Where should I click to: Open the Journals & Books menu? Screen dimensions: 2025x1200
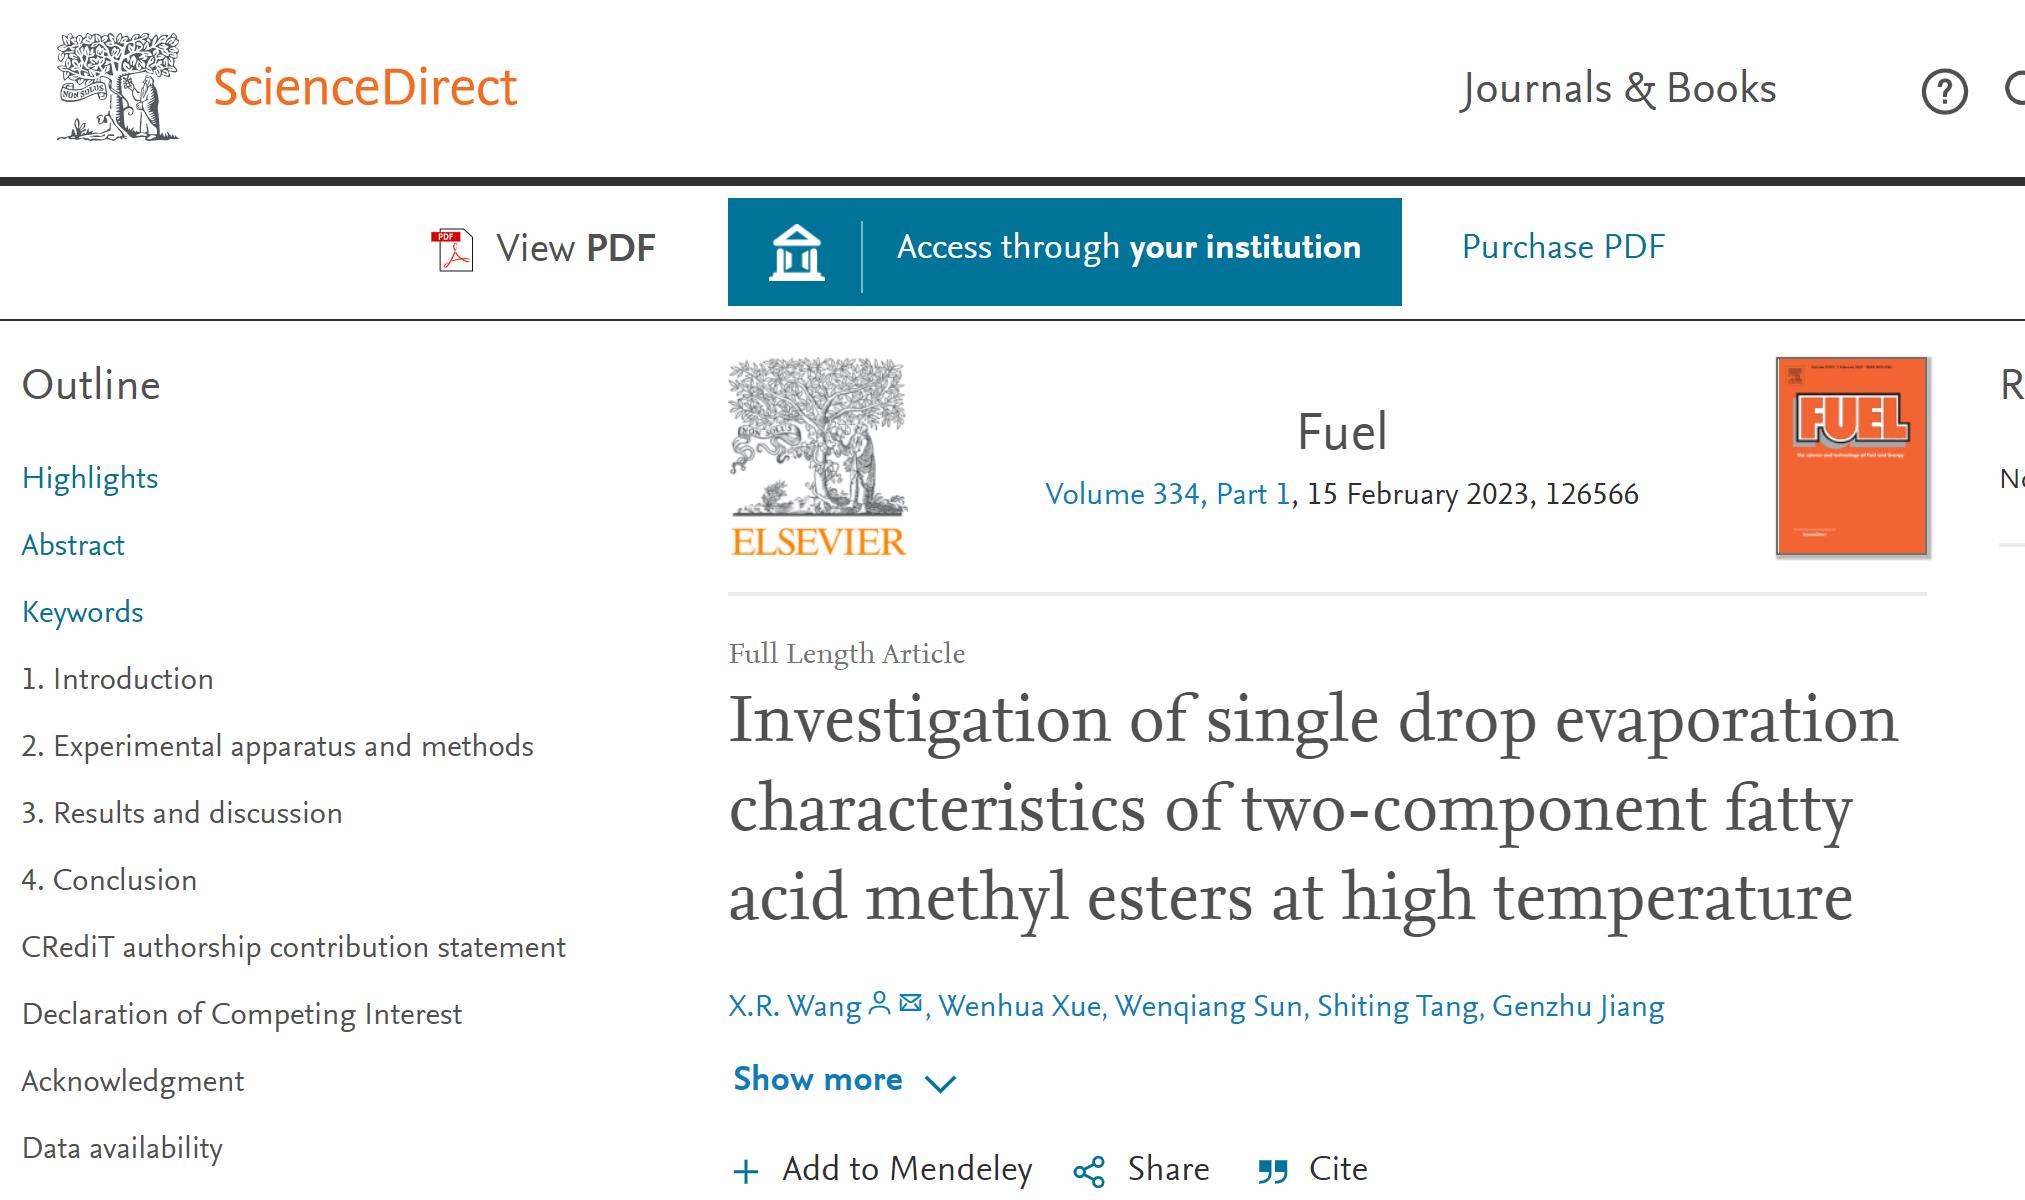(1618, 89)
